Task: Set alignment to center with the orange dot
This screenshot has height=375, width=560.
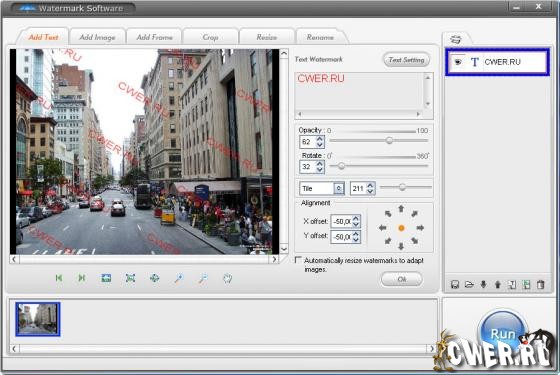Action: 401,228
